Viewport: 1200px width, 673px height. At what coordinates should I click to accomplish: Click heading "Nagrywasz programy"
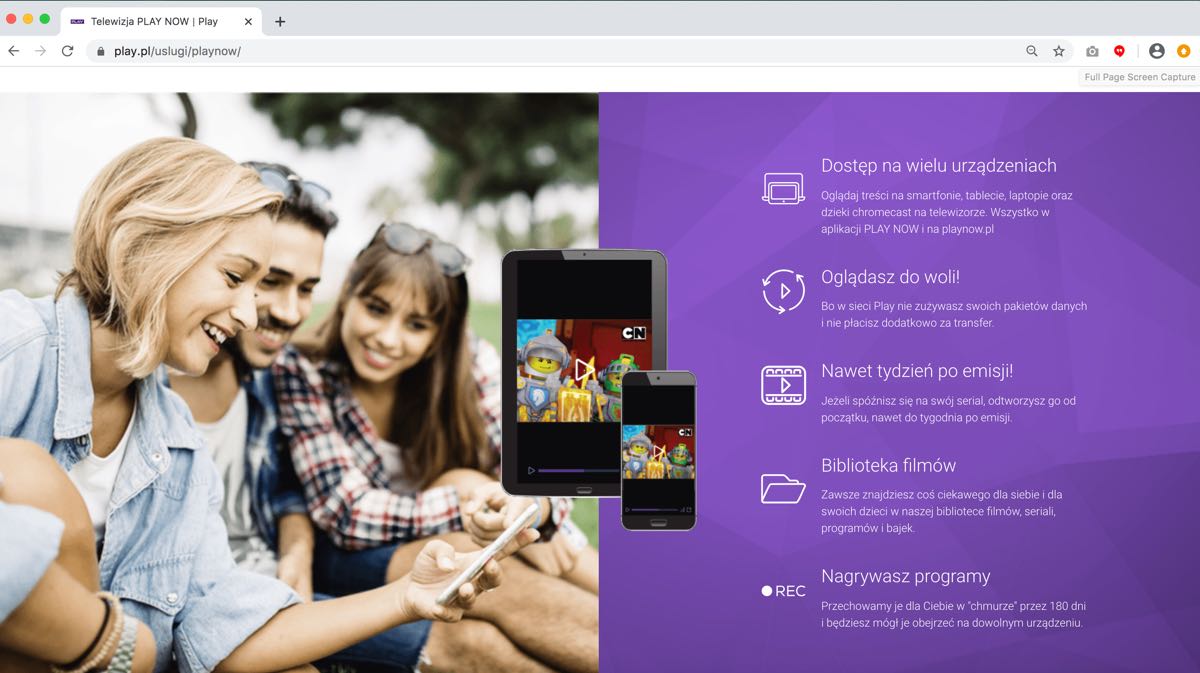tap(905, 576)
